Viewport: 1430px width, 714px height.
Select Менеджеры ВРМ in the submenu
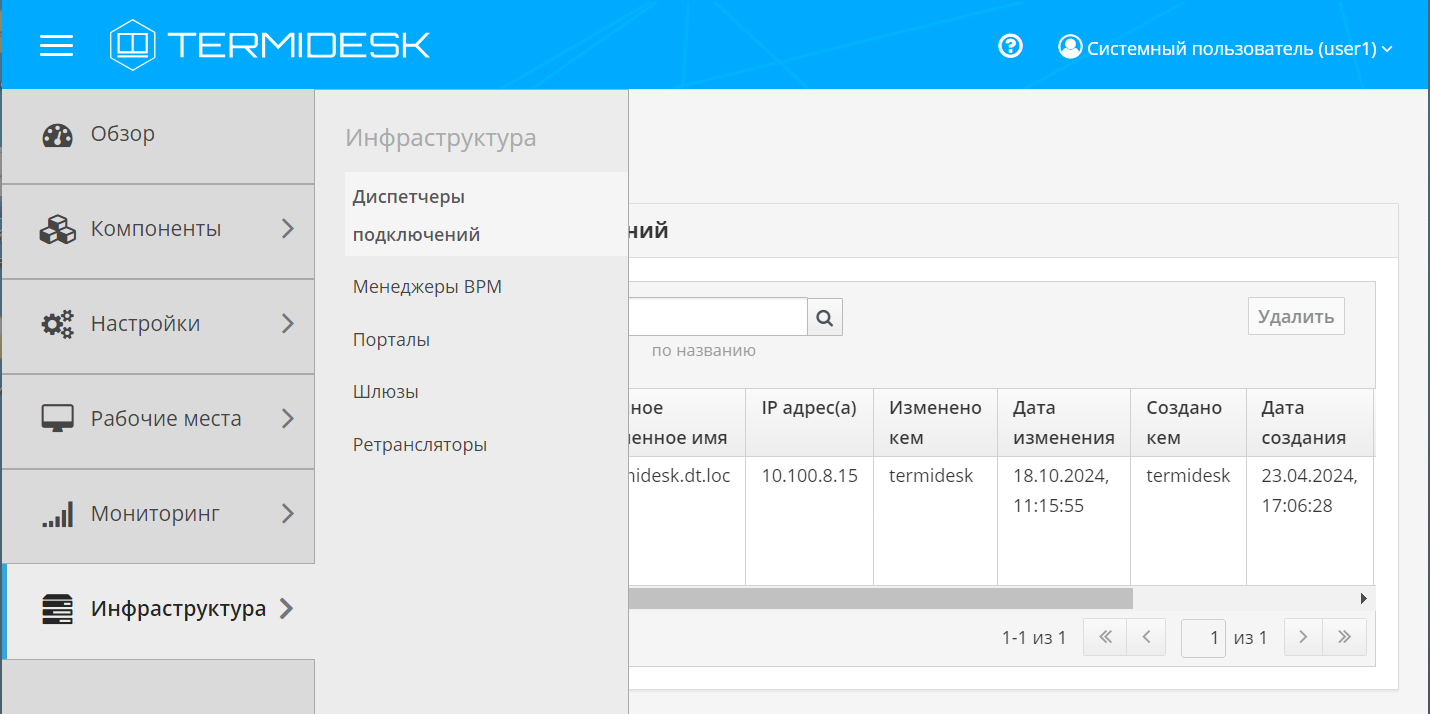point(427,287)
